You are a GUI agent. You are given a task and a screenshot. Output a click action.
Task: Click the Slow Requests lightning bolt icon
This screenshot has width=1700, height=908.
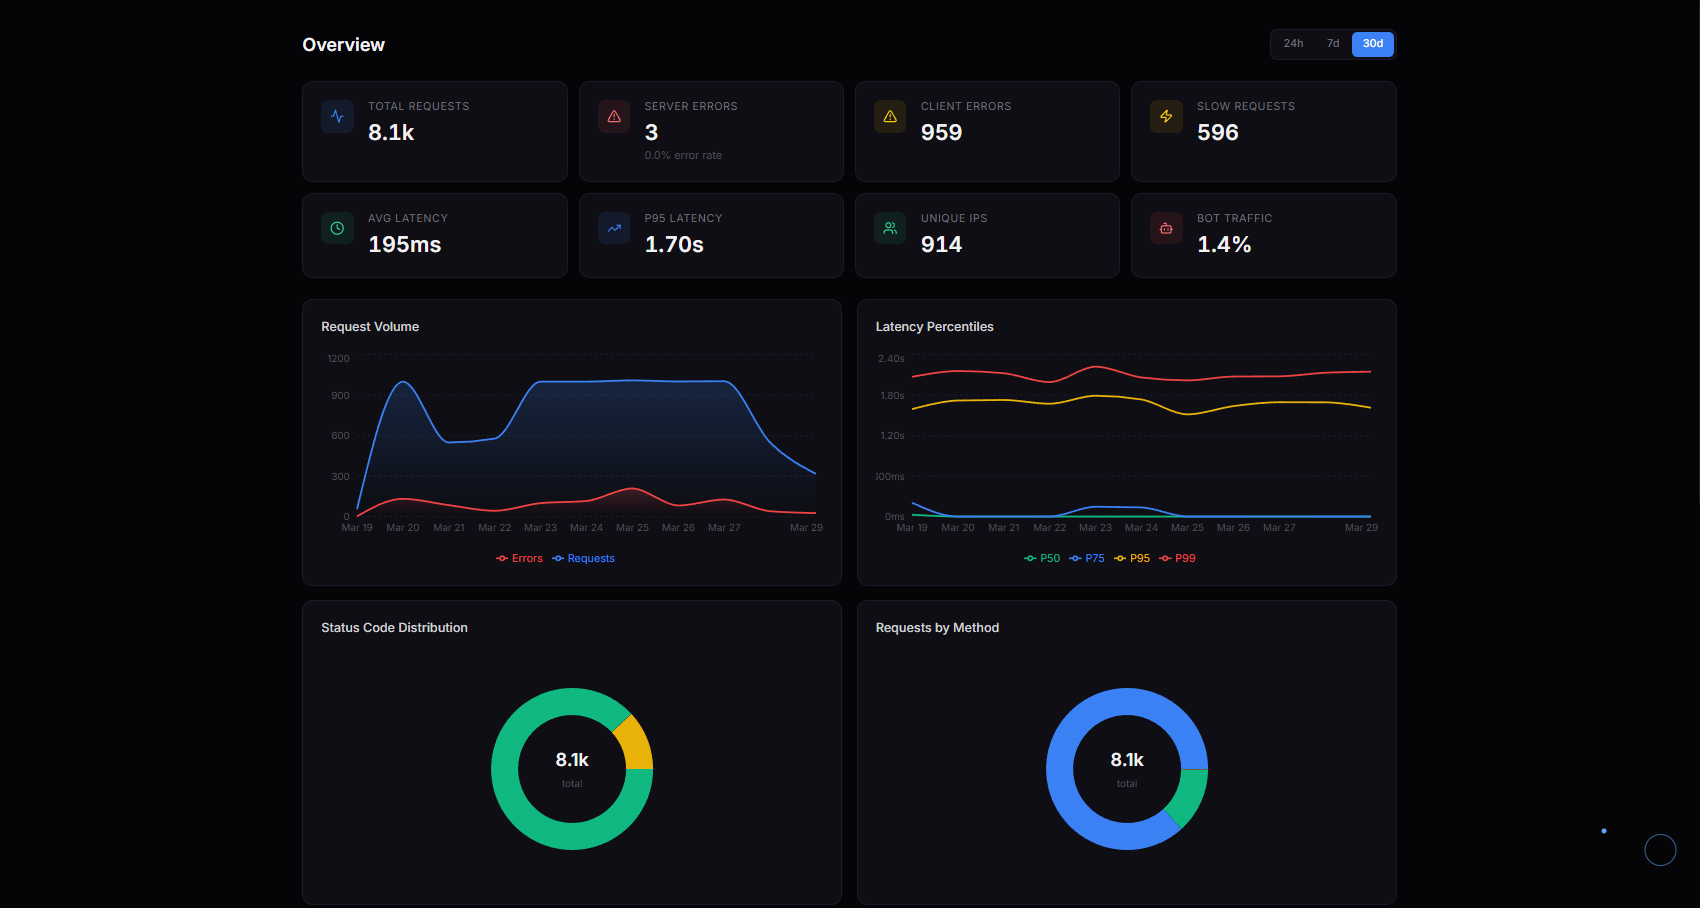1166,117
